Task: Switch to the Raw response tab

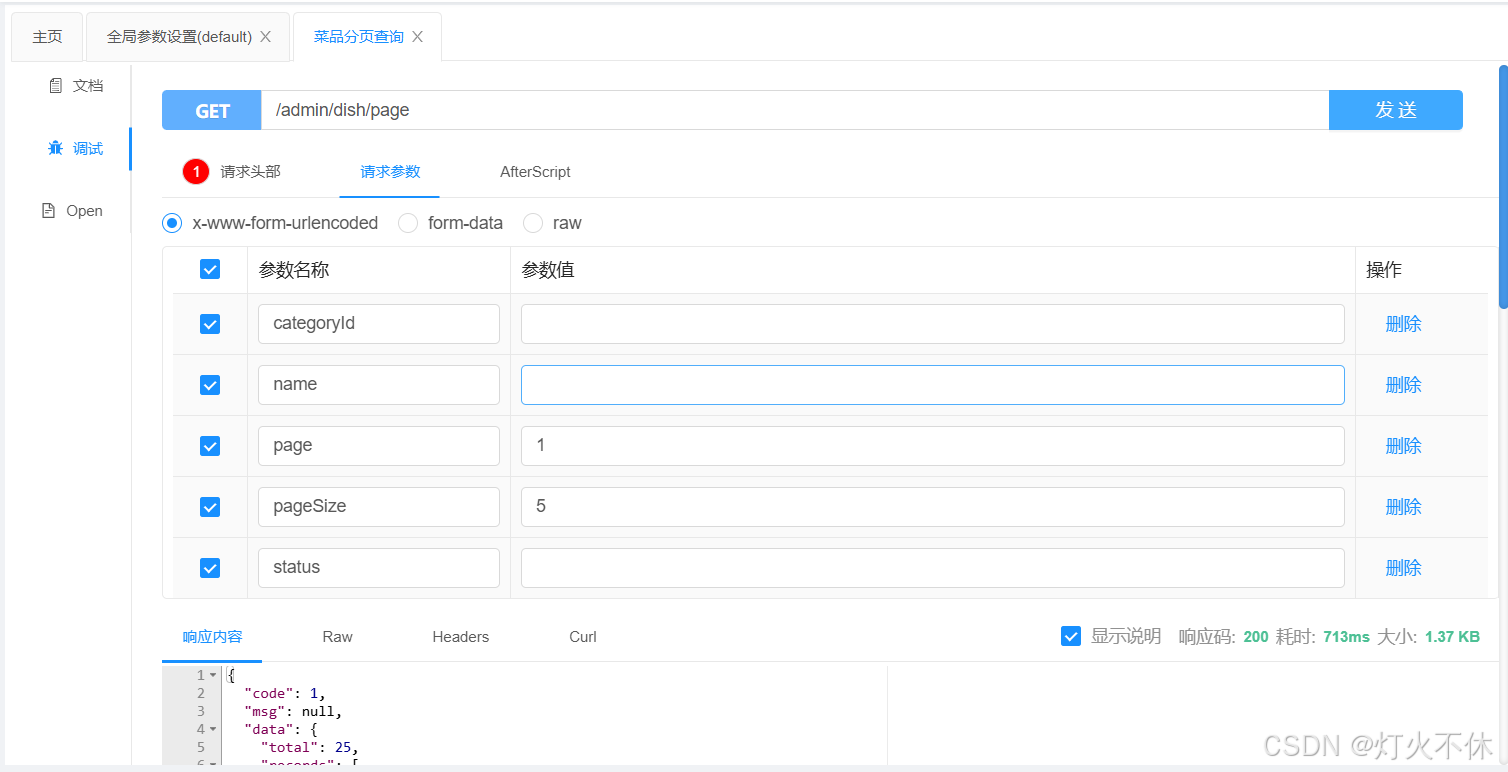Action: point(337,637)
